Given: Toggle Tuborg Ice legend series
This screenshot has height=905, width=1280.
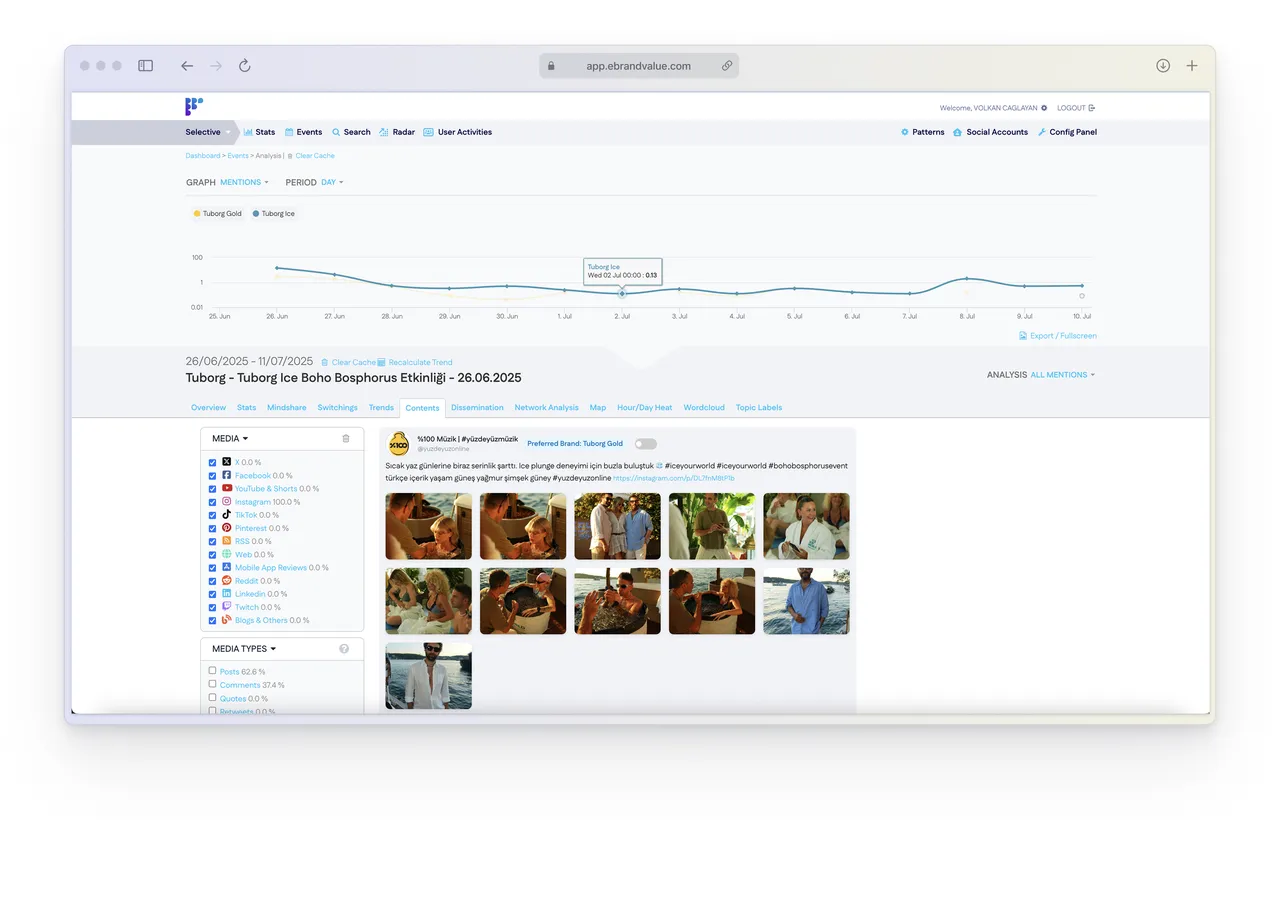Looking at the screenshot, I should (x=274, y=214).
